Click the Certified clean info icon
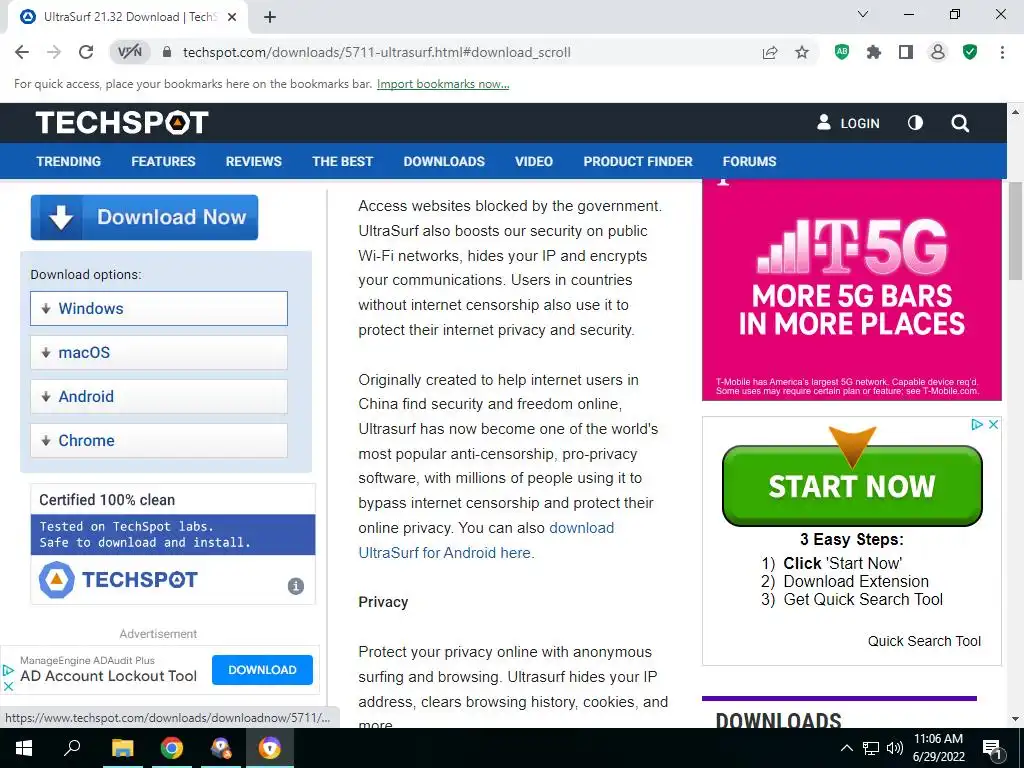The width and height of the screenshot is (1024, 768). 296,586
